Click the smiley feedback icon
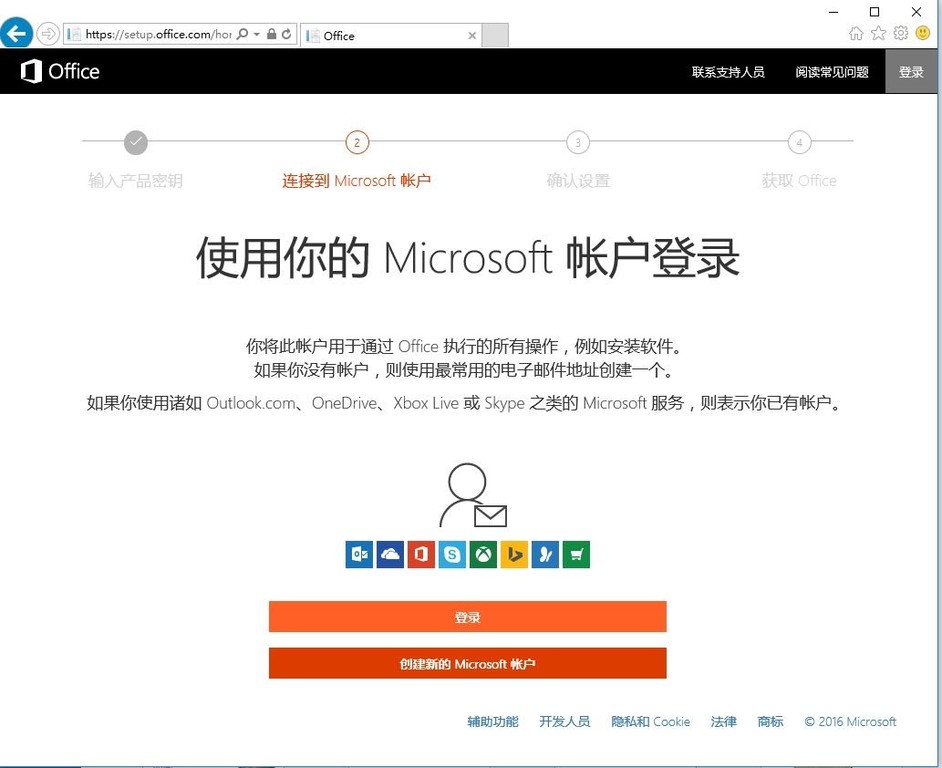The image size is (942, 768). (923, 33)
